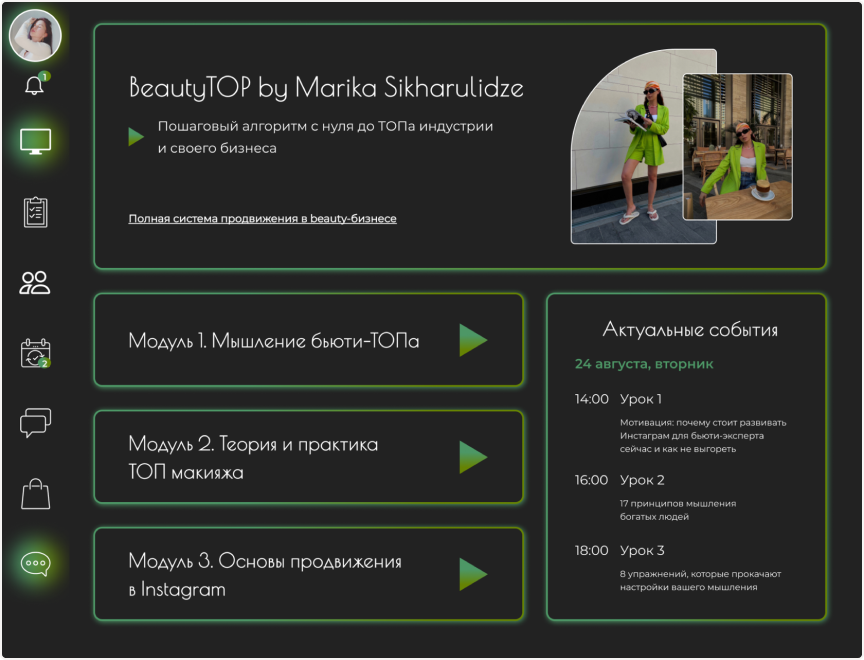This screenshot has height=660, width=864.
Task: Open the shopping bag icon
Action: point(36,494)
